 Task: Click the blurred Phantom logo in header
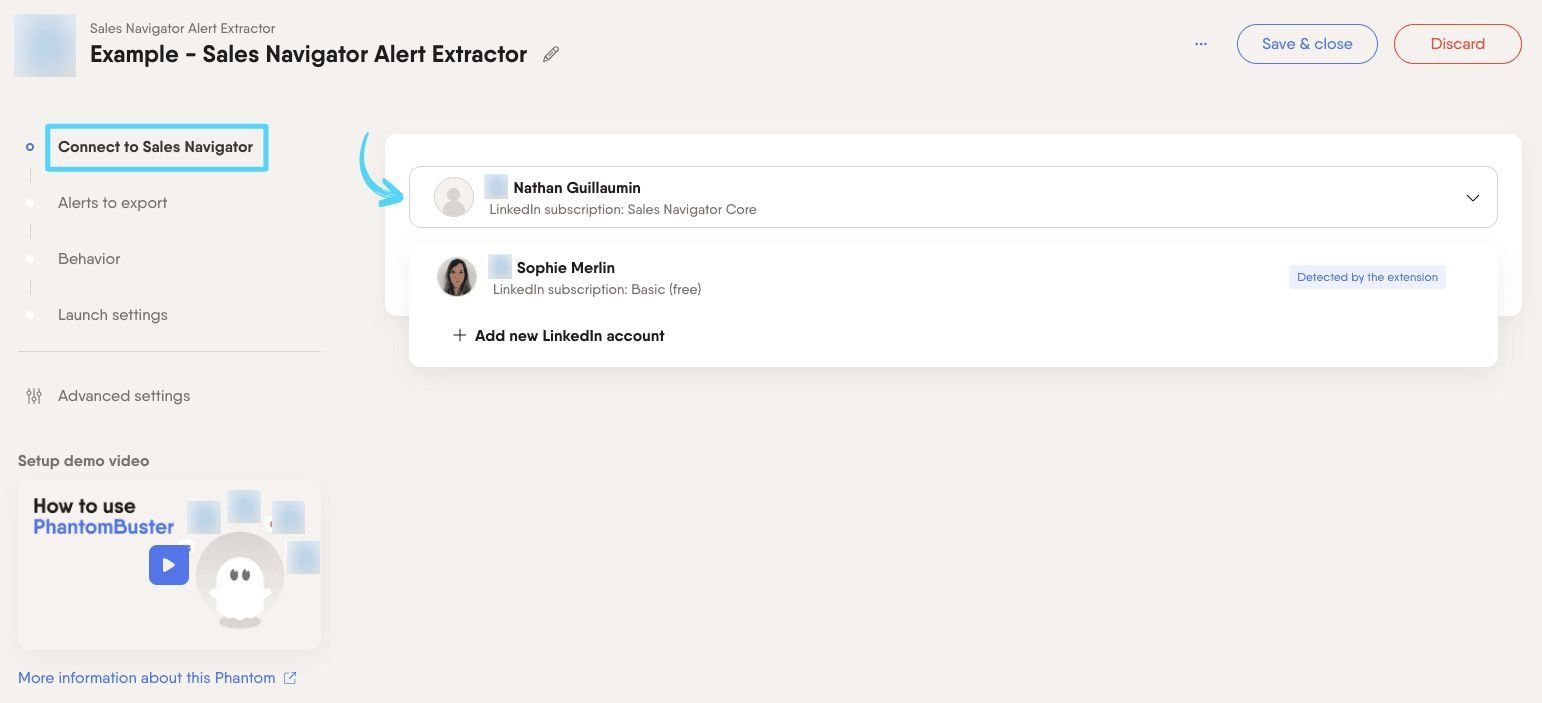(45, 46)
